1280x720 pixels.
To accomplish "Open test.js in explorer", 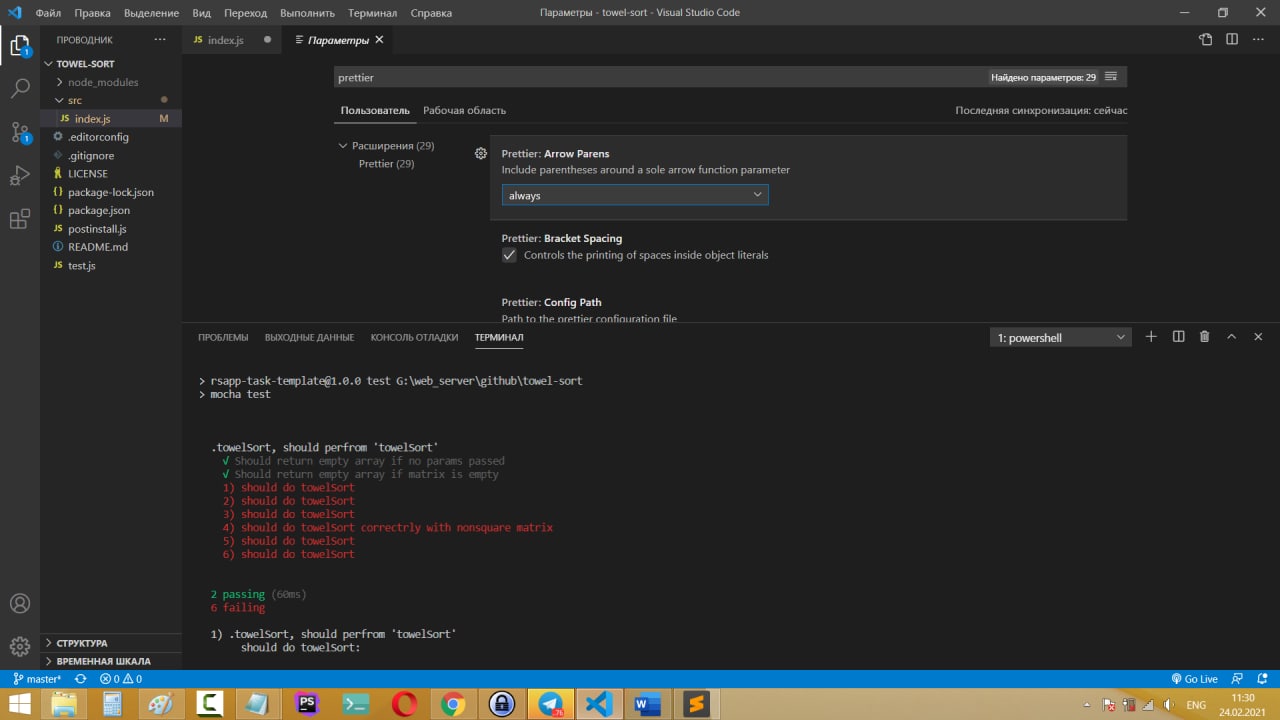I will coord(111,265).
